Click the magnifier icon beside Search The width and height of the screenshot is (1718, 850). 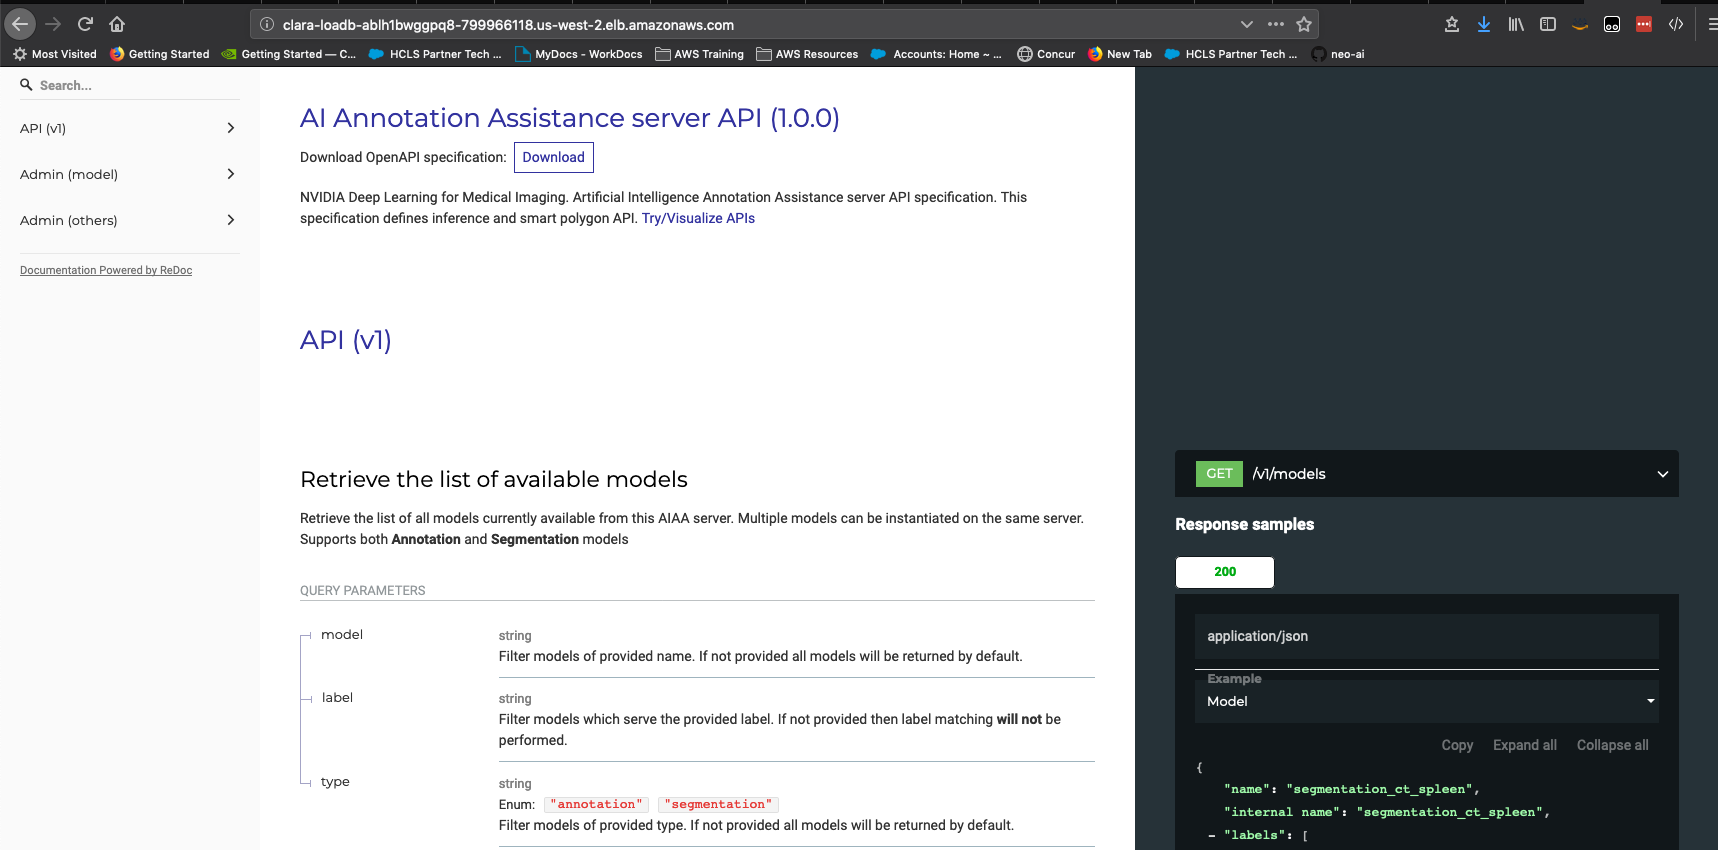click(26, 85)
